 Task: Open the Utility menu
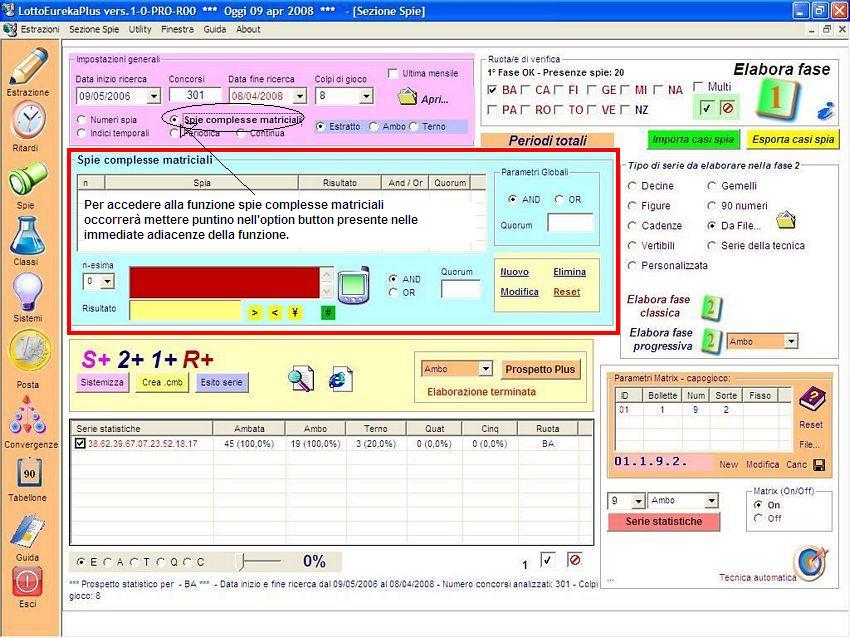pyautogui.click(x=140, y=29)
